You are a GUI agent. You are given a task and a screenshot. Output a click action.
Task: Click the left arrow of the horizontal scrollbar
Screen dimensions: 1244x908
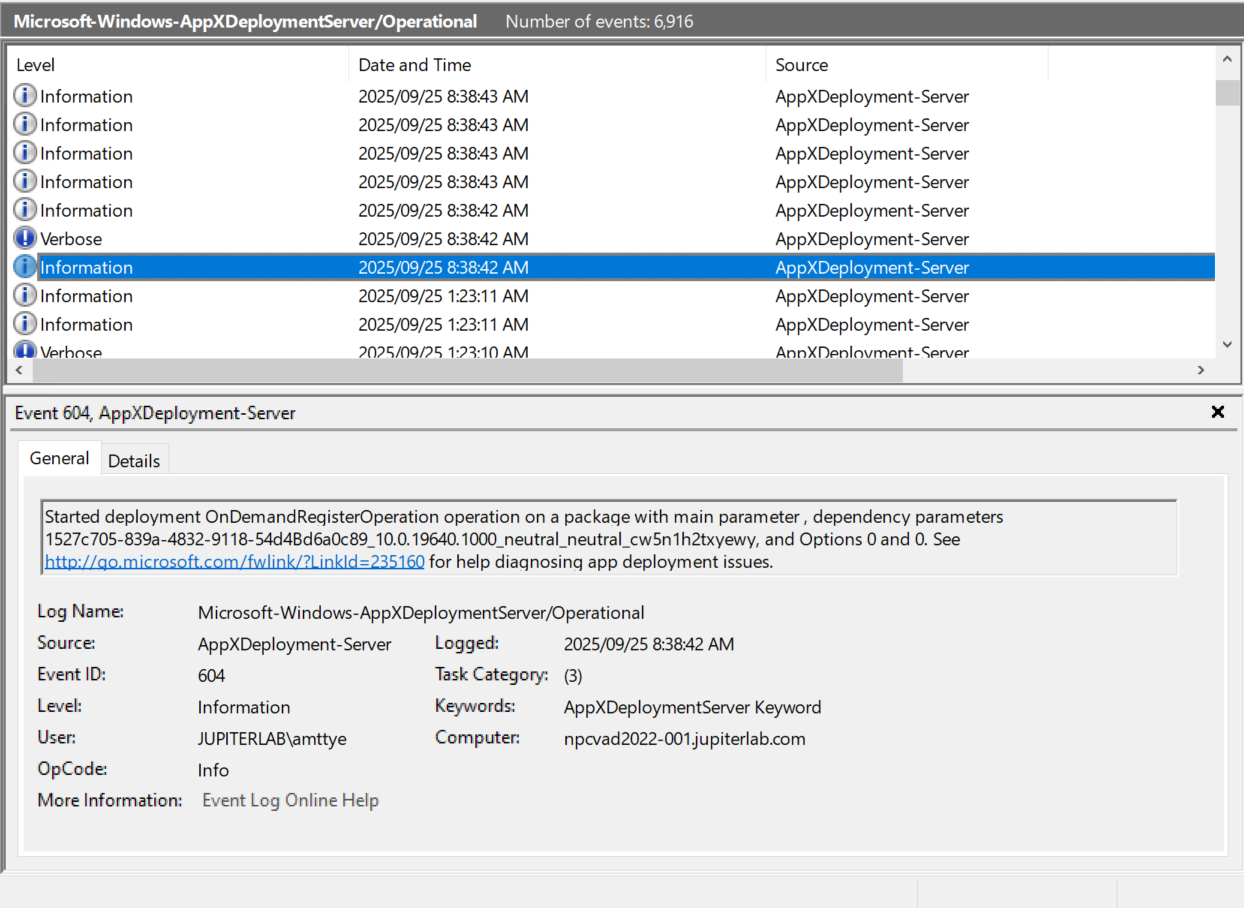pos(18,370)
